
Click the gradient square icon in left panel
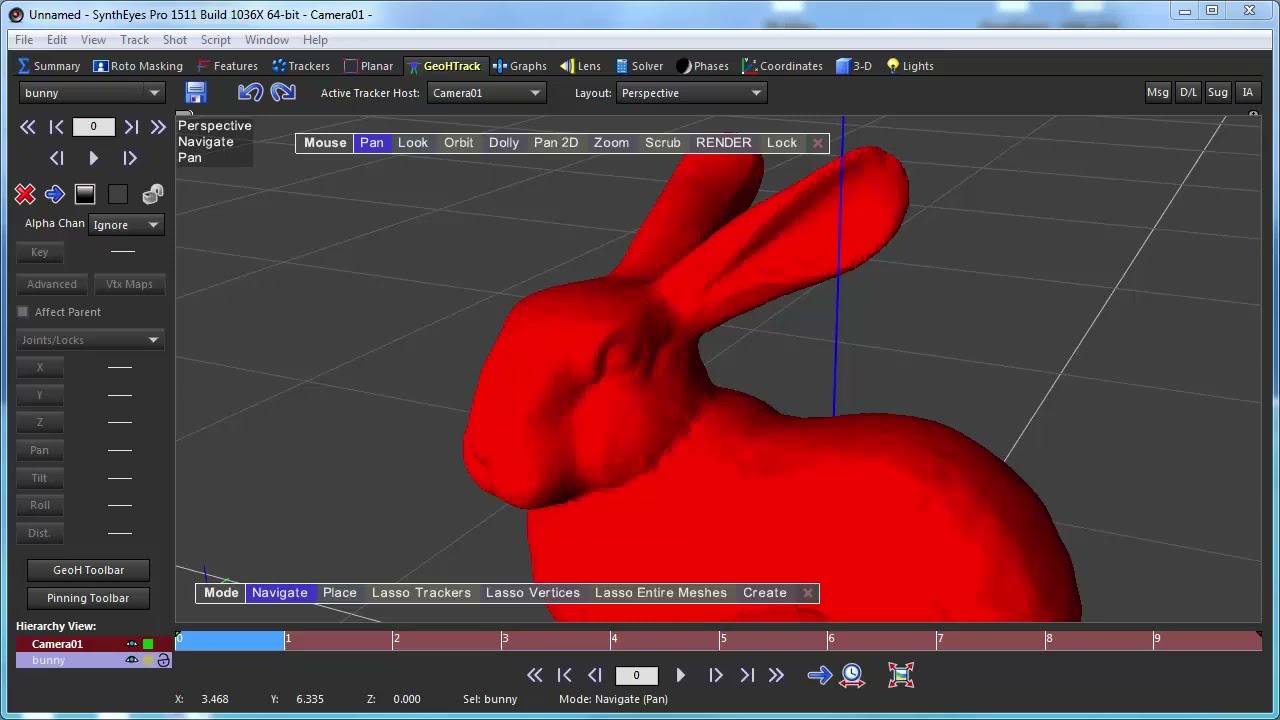point(85,194)
